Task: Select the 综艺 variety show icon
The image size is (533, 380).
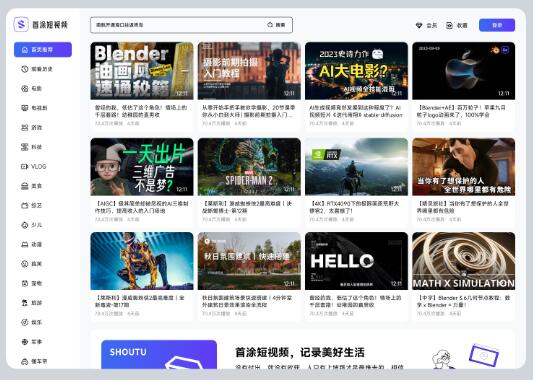Action: tap(24, 205)
